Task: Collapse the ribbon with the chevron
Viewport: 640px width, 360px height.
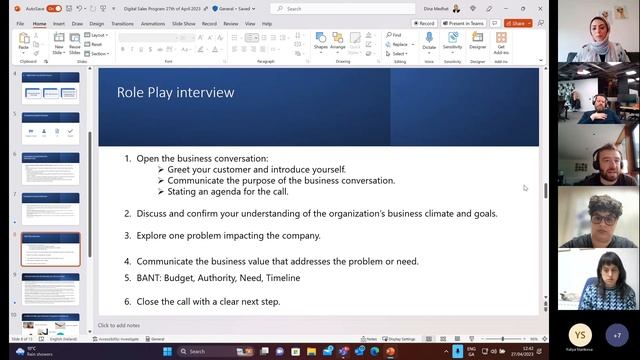Action: [x=541, y=60]
